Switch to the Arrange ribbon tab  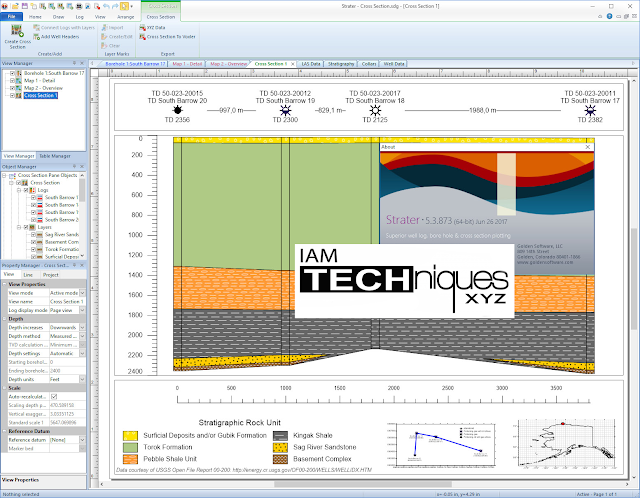click(126, 17)
